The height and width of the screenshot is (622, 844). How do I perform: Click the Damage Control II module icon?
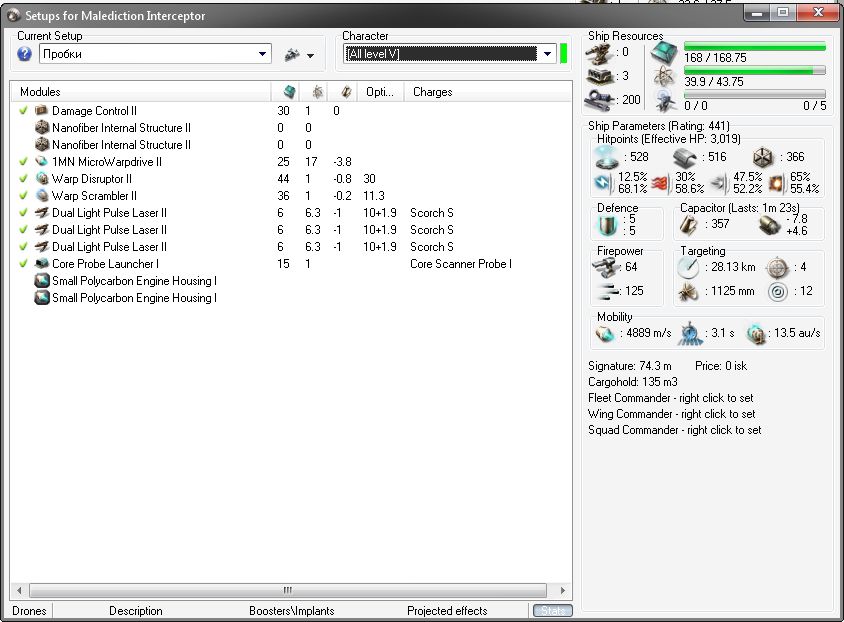point(41,110)
